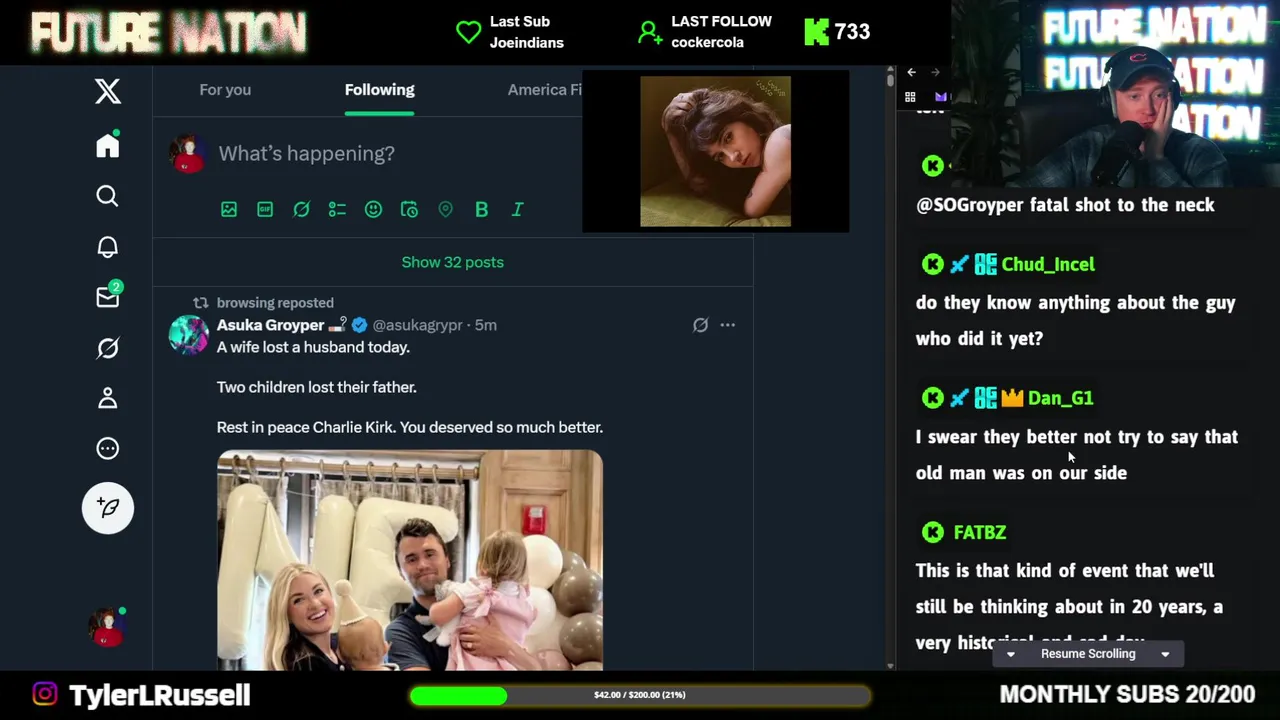Click Grok enhance icon in composer

[x=301, y=209]
